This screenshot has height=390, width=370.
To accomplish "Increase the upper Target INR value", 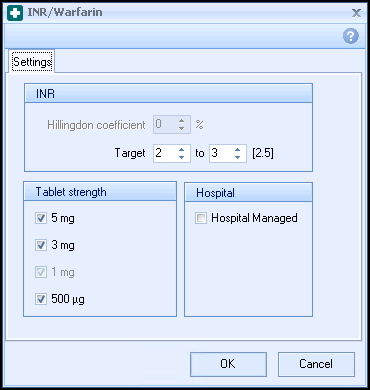I will (237, 150).
